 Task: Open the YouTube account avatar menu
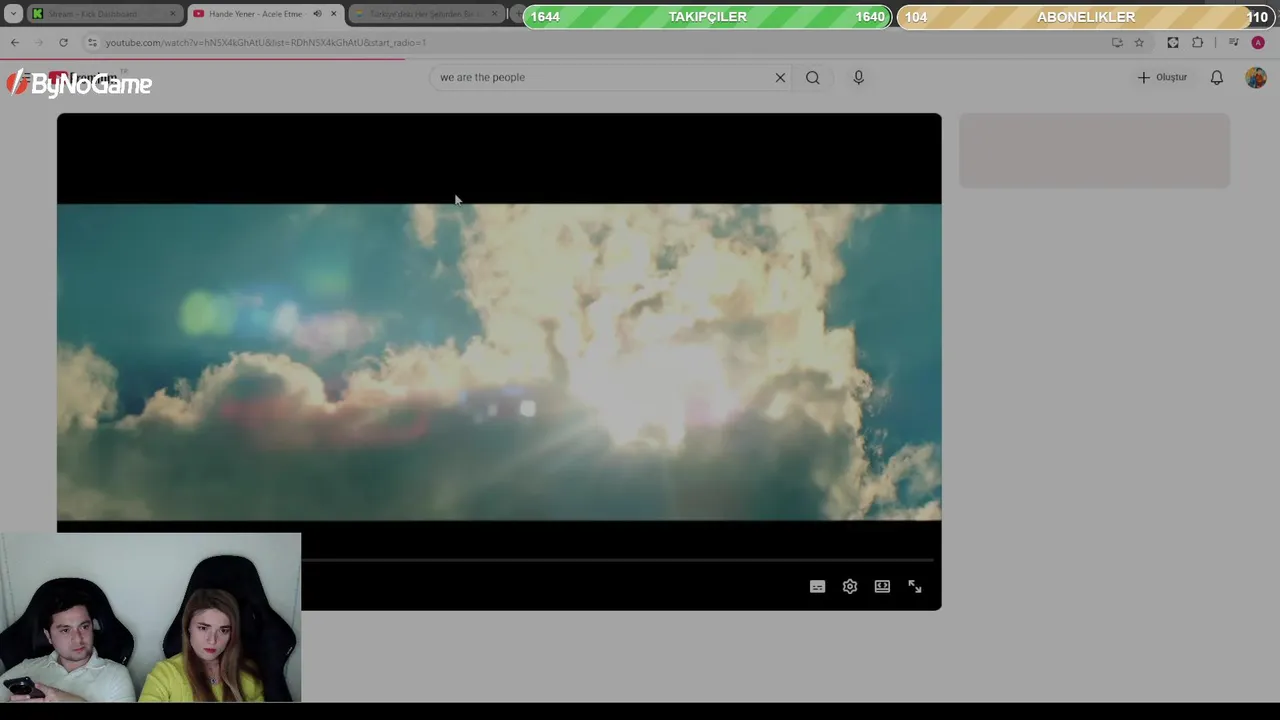pos(1256,77)
